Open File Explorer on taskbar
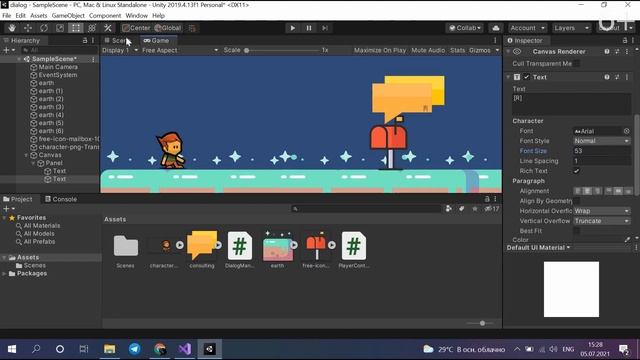This screenshot has width=640, height=360. pyautogui.click(x=109, y=349)
